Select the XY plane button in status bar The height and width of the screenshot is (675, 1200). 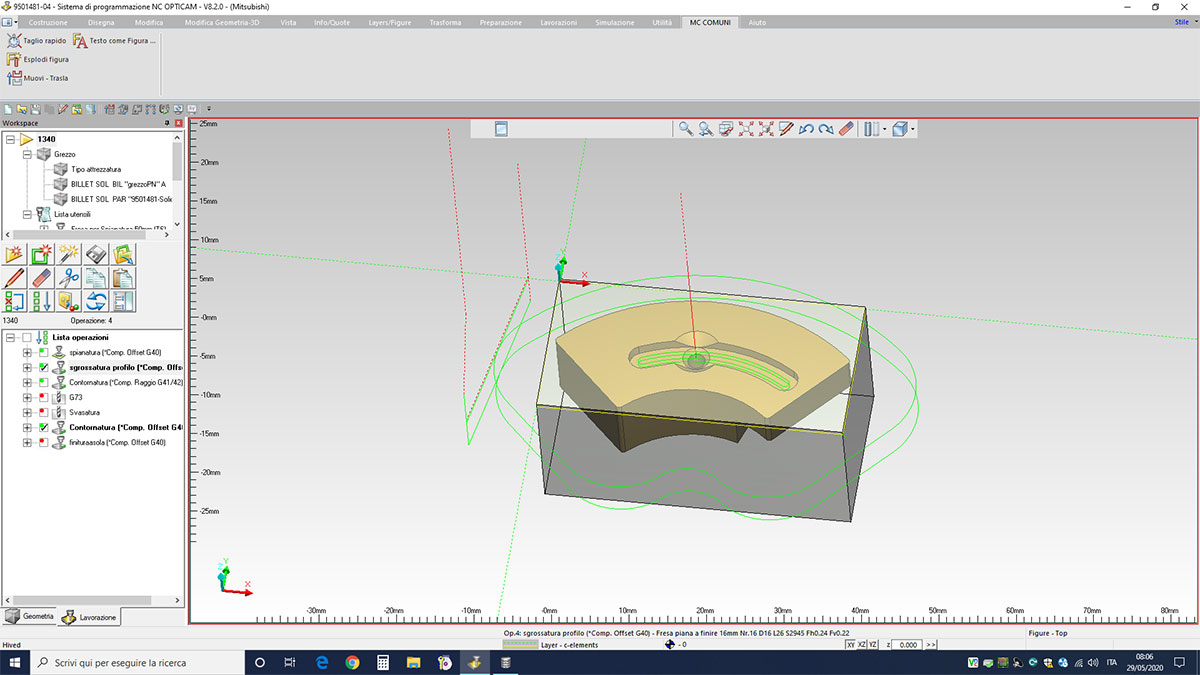click(851, 645)
